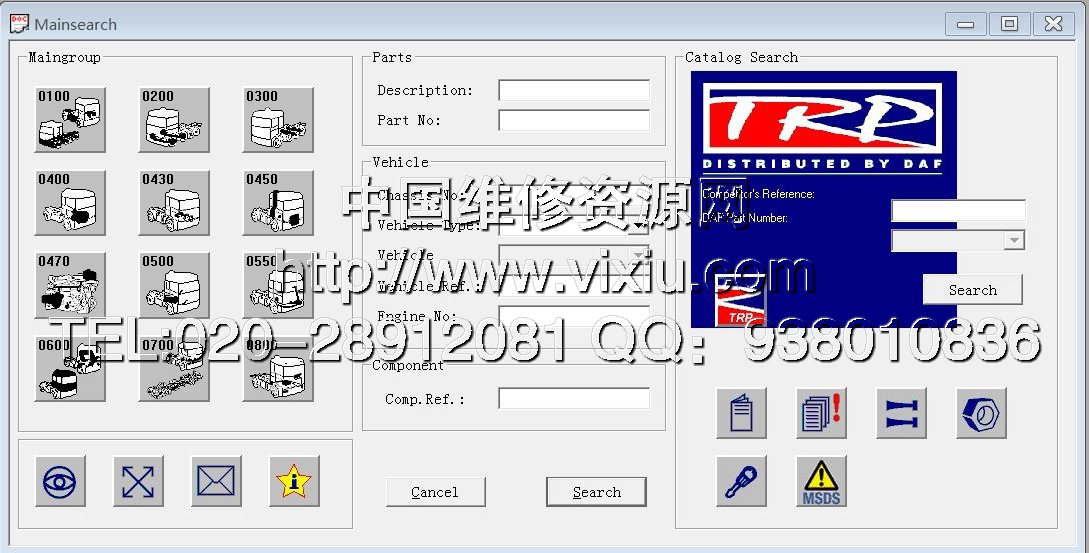
Task: Open maingroup 0470 engine icon
Action: [70, 285]
